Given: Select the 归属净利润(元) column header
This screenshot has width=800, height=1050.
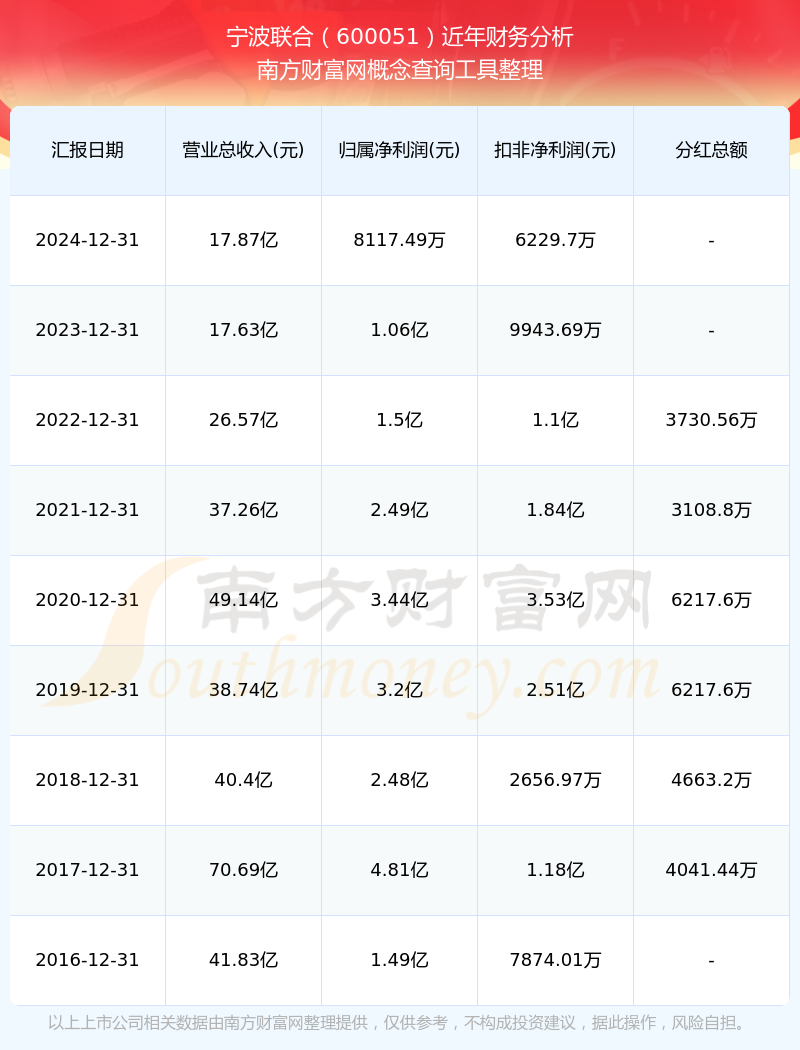Looking at the screenshot, I should click(x=400, y=150).
